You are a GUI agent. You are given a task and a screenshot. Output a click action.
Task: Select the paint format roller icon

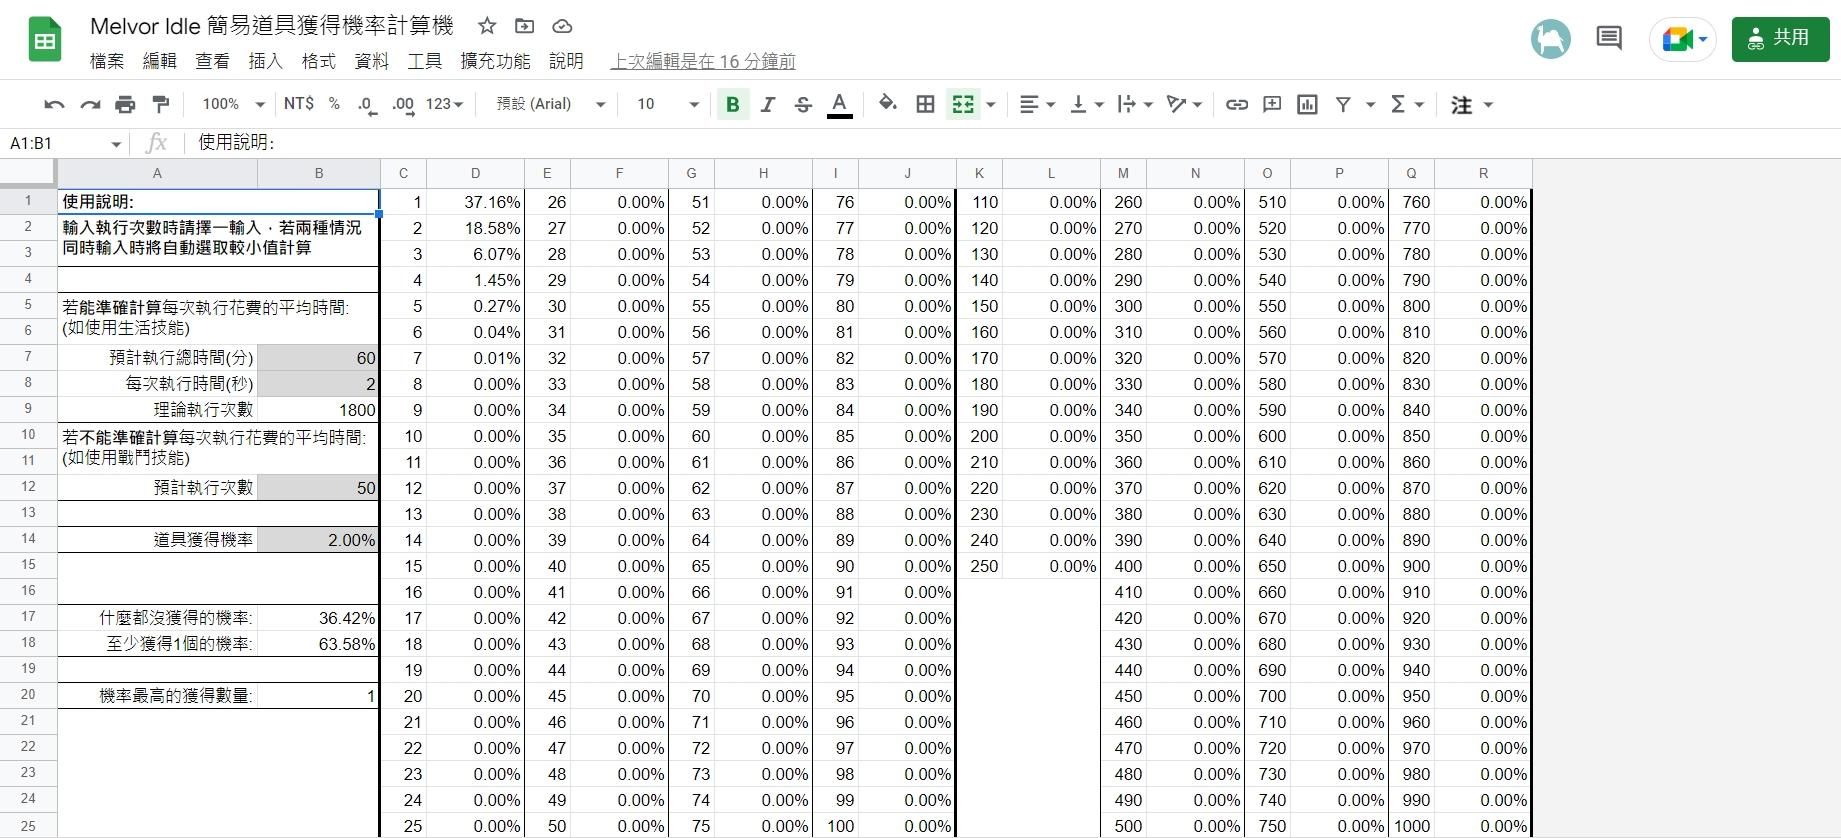tap(160, 105)
